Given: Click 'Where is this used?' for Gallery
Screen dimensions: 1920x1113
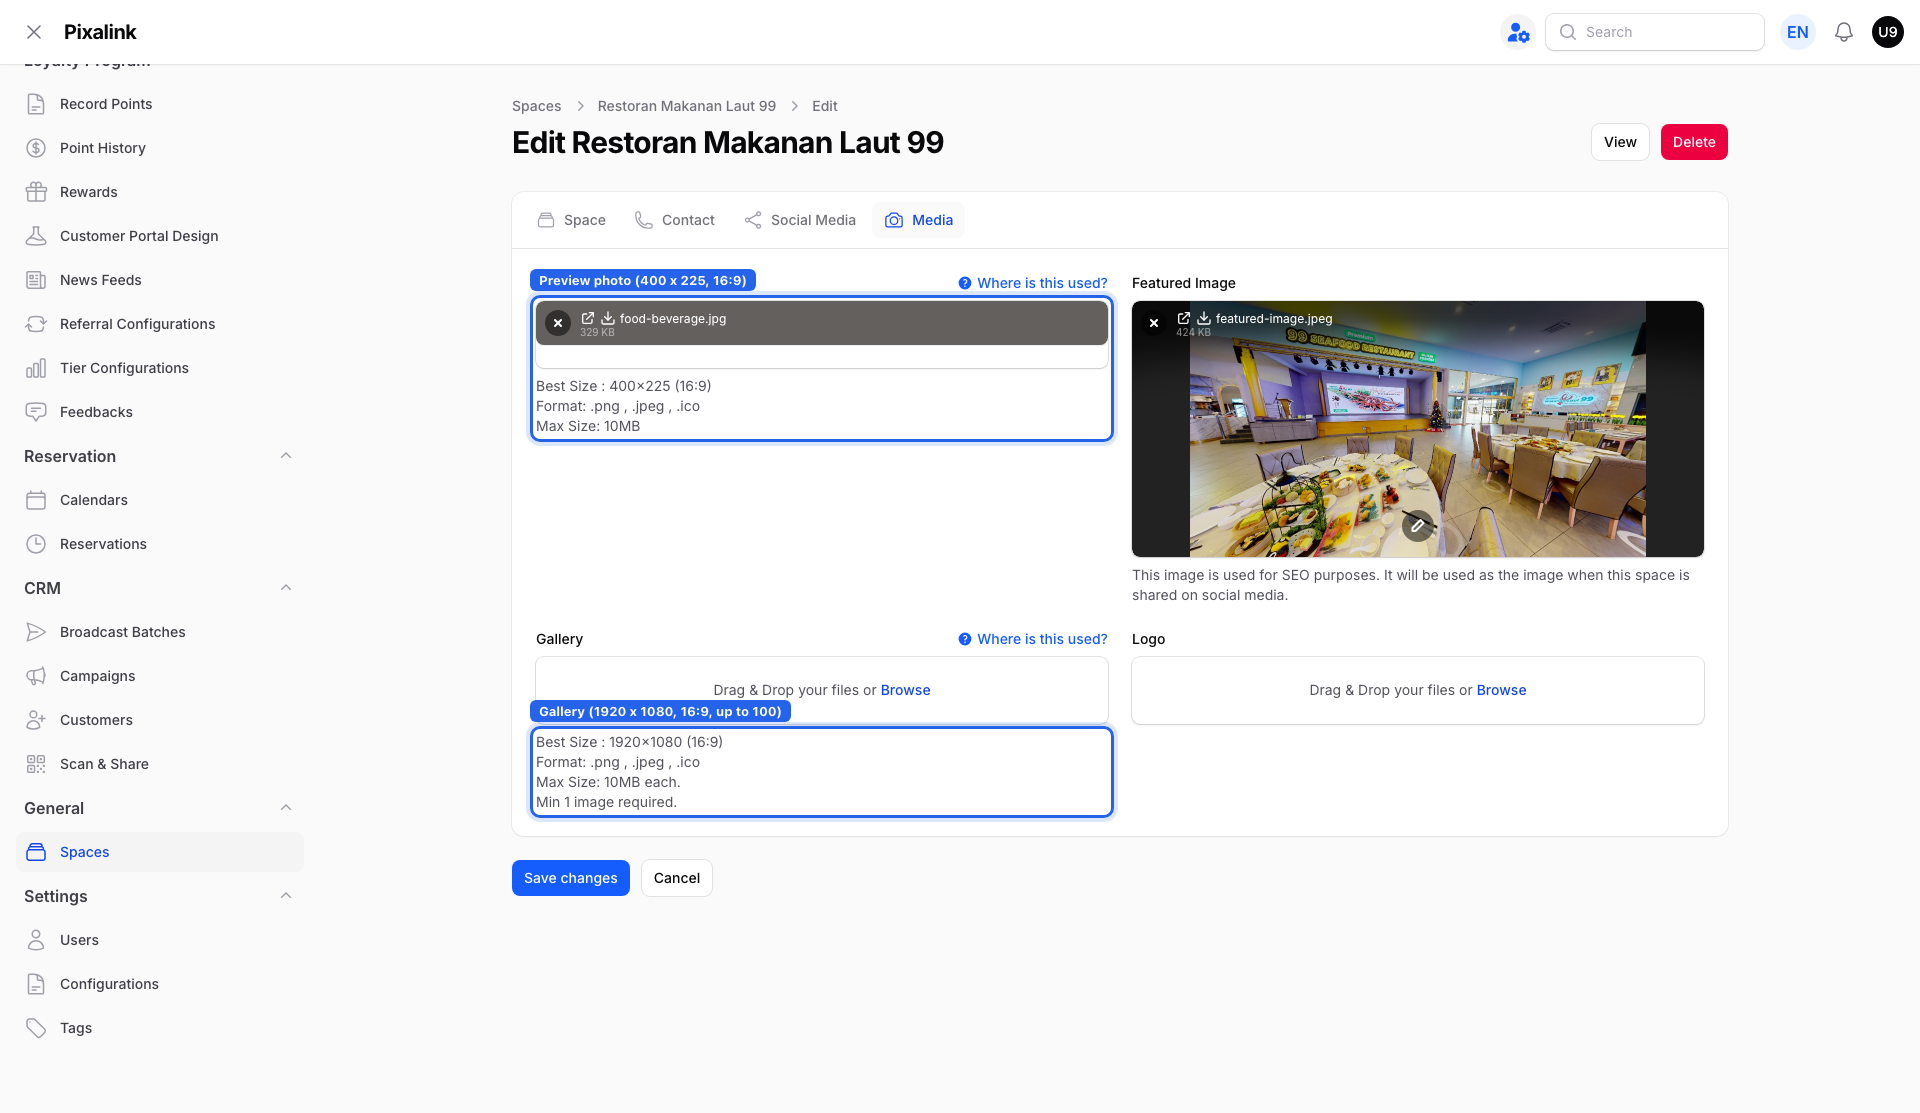Looking at the screenshot, I should click(1033, 639).
